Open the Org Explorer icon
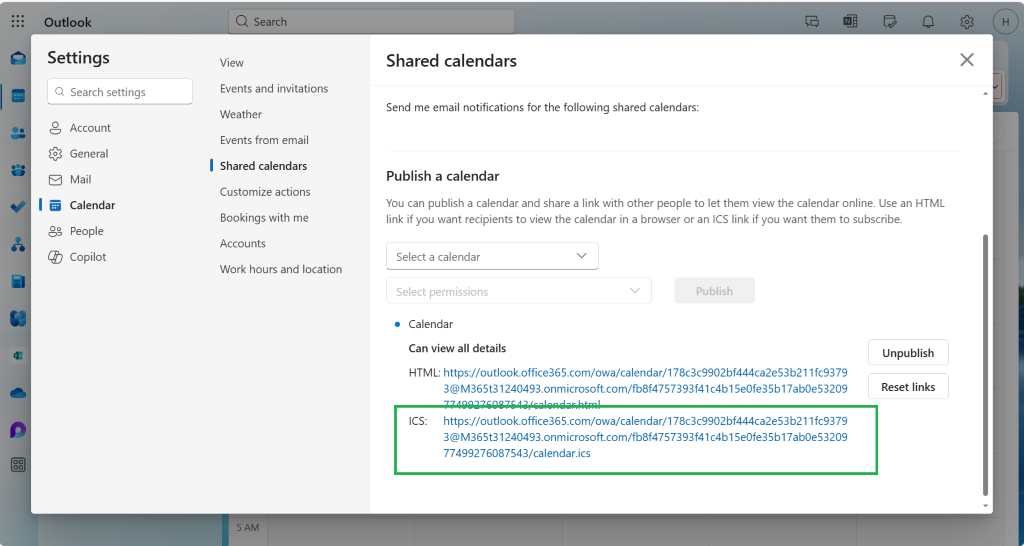1024x546 pixels. (x=18, y=245)
